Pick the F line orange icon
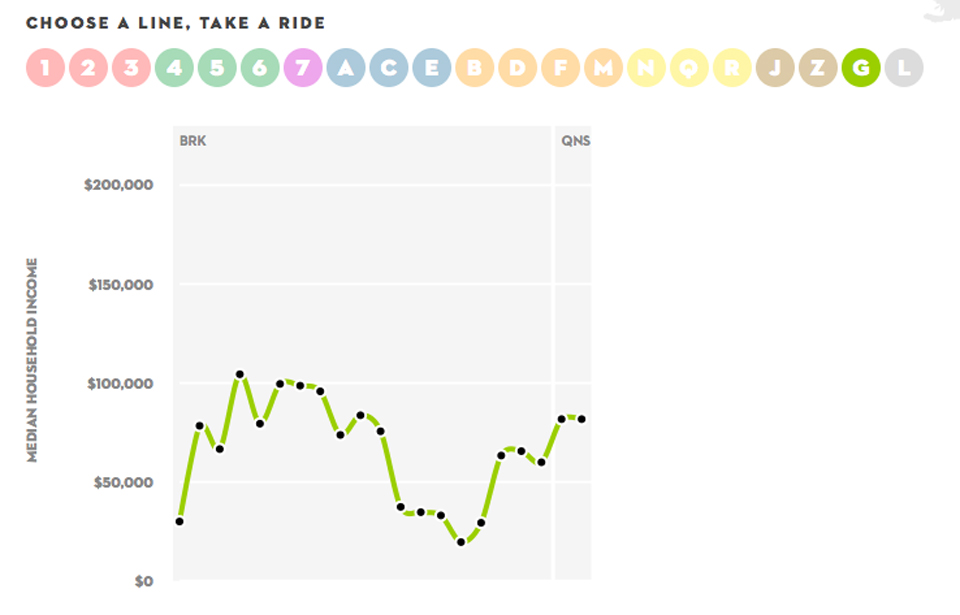960x615 pixels. (x=560, y=68)
